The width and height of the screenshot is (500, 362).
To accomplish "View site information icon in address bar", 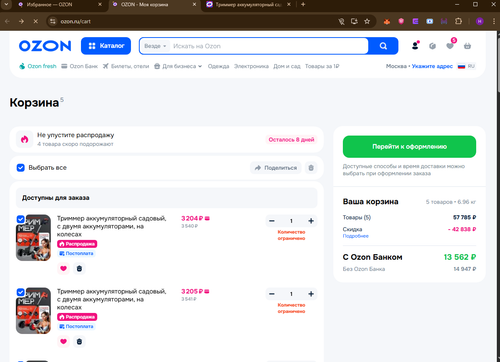I will (53, 21).
